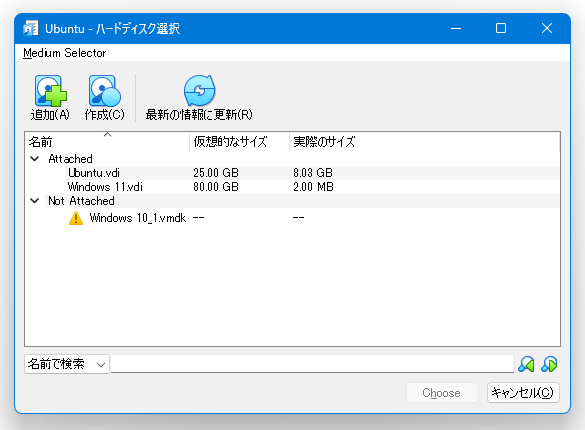Click the キャンセル(C) button

(x=523, y=393)
